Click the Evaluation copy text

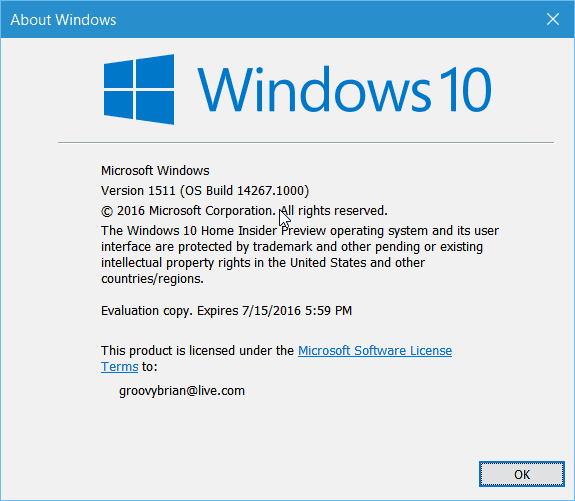(147, 311)
